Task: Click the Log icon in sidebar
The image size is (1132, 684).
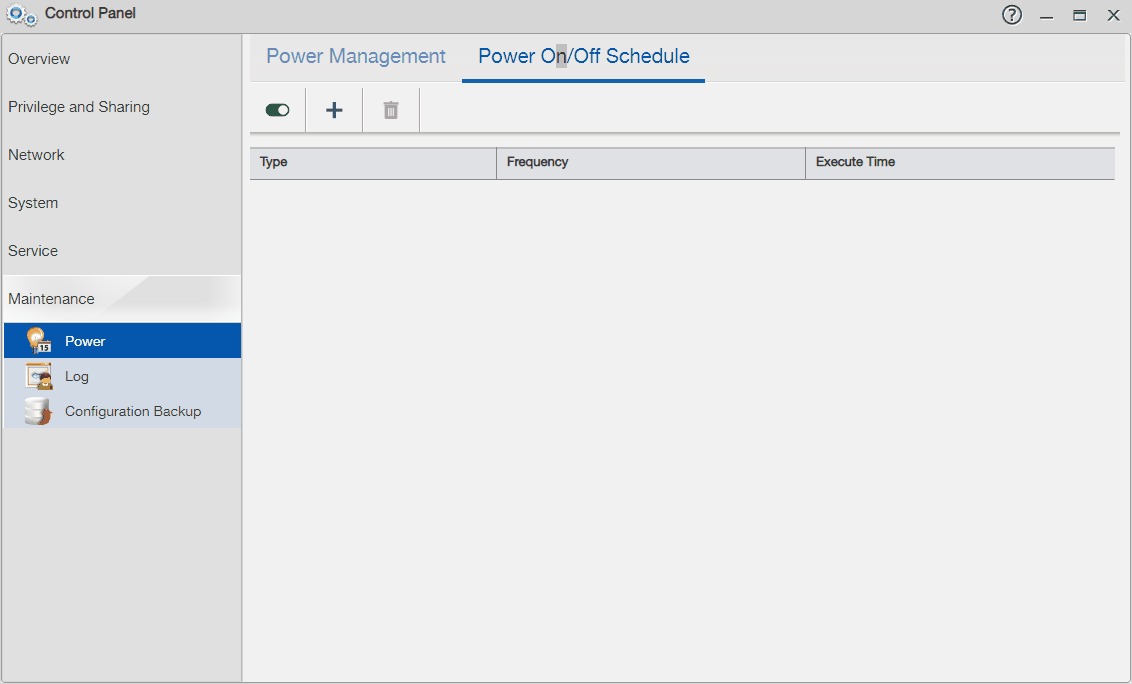Action: (38, 376)
